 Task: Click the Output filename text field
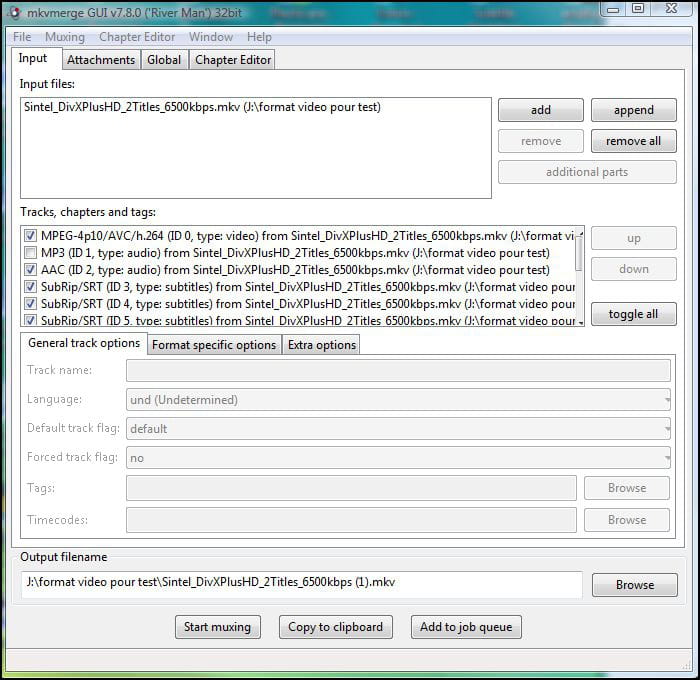302,584
